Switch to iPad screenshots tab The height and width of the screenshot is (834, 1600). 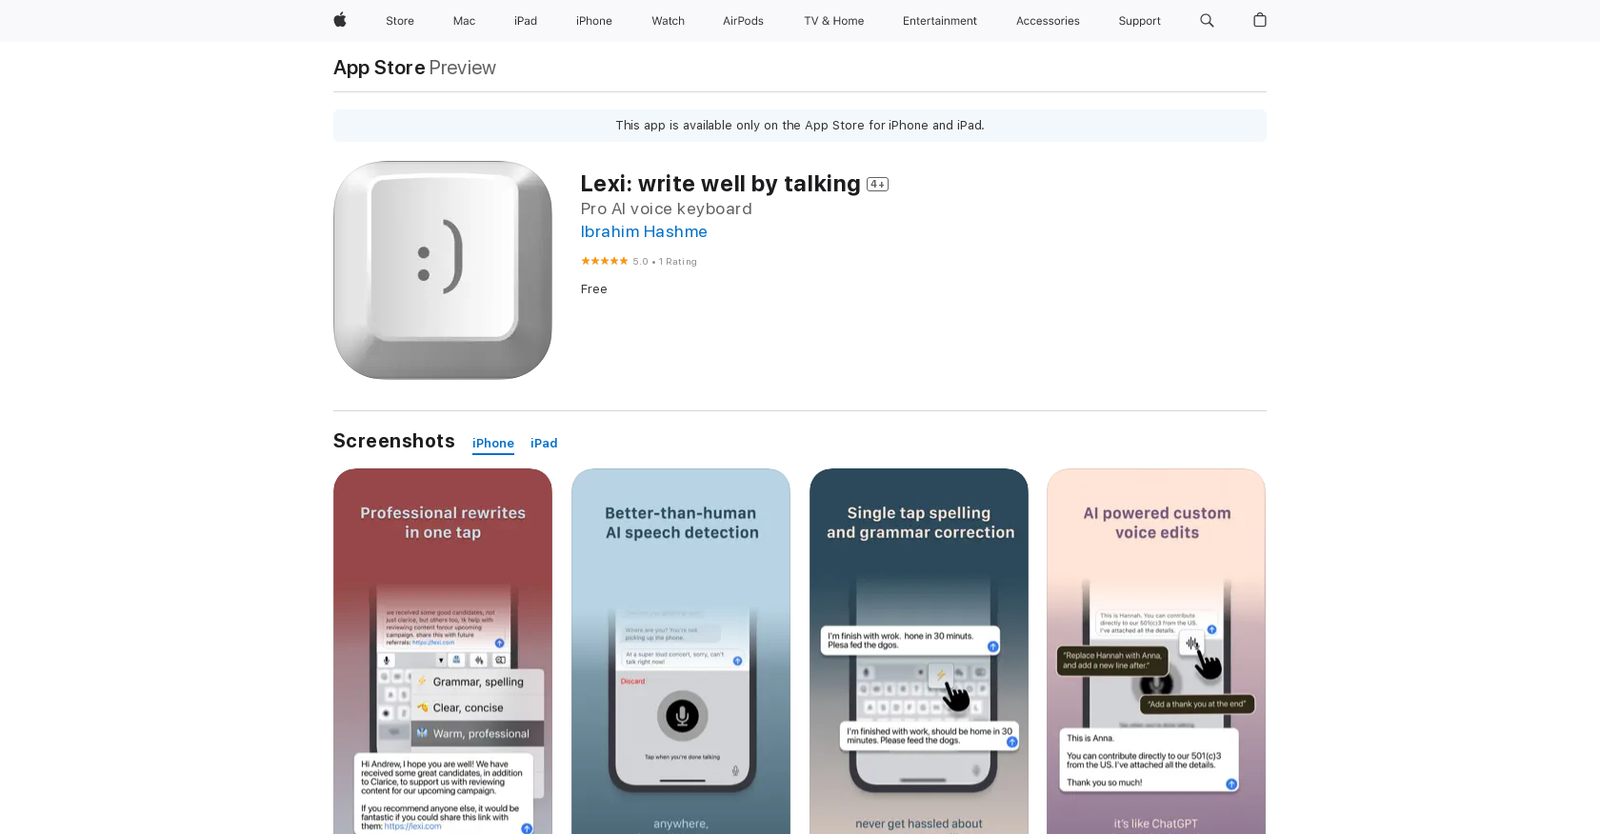[x=544, y=444]
